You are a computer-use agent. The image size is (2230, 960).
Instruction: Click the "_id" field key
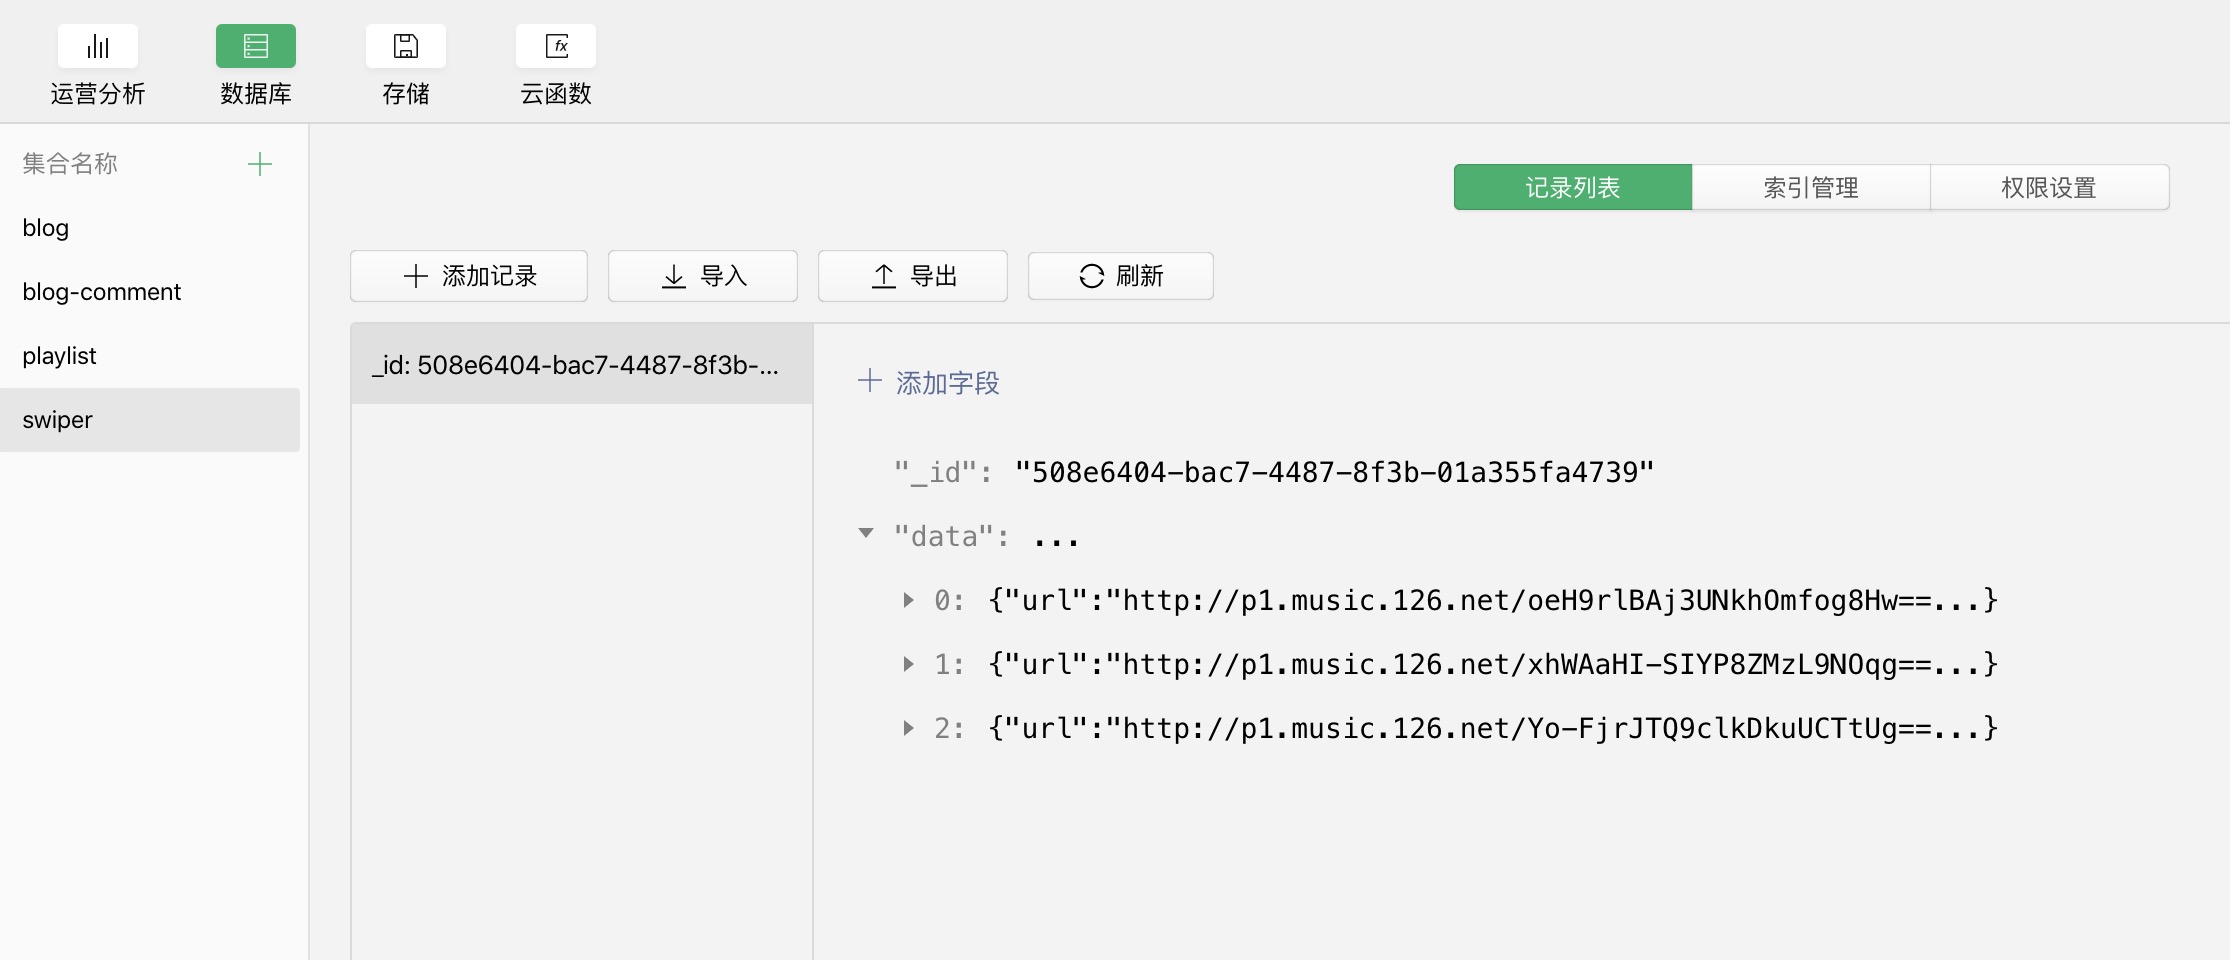click(x=935, y=472)
